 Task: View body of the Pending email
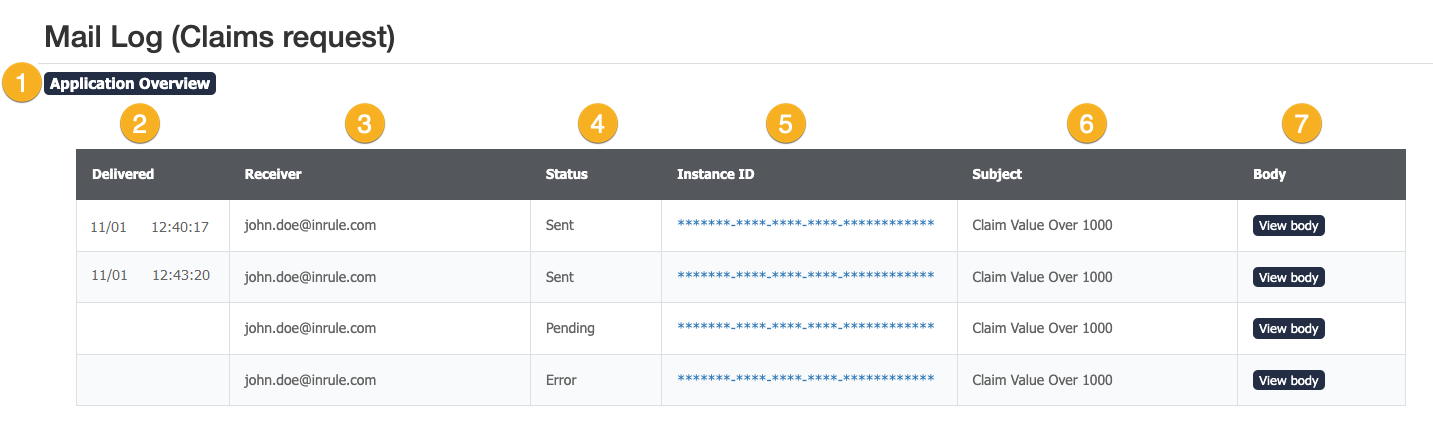point(1288,329)
